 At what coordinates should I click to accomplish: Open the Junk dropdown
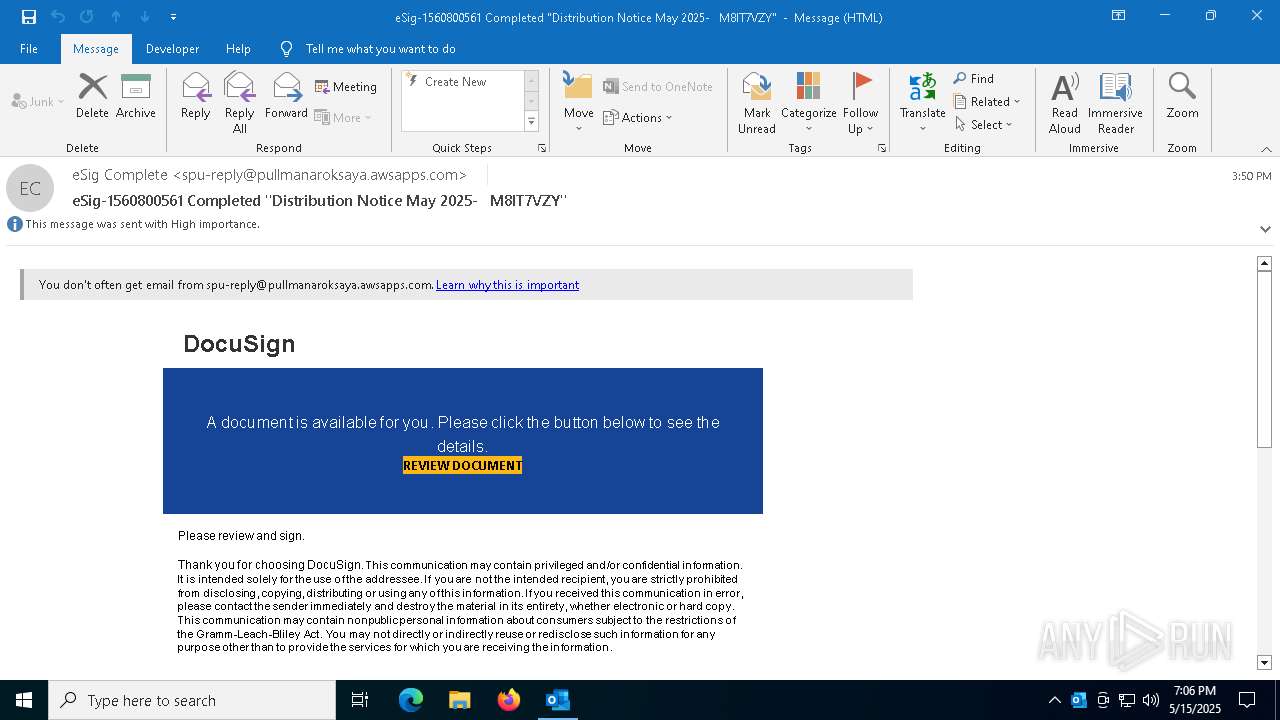click(x=38, y=101)
